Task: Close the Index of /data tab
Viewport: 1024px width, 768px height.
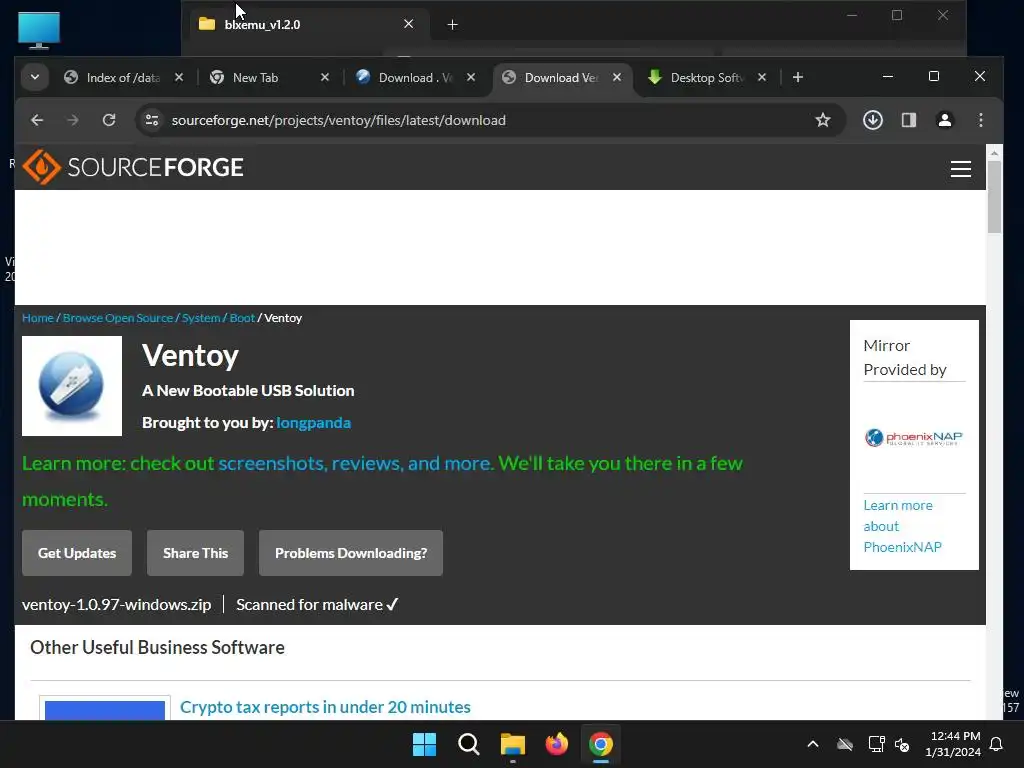Action: pos(179,77)
